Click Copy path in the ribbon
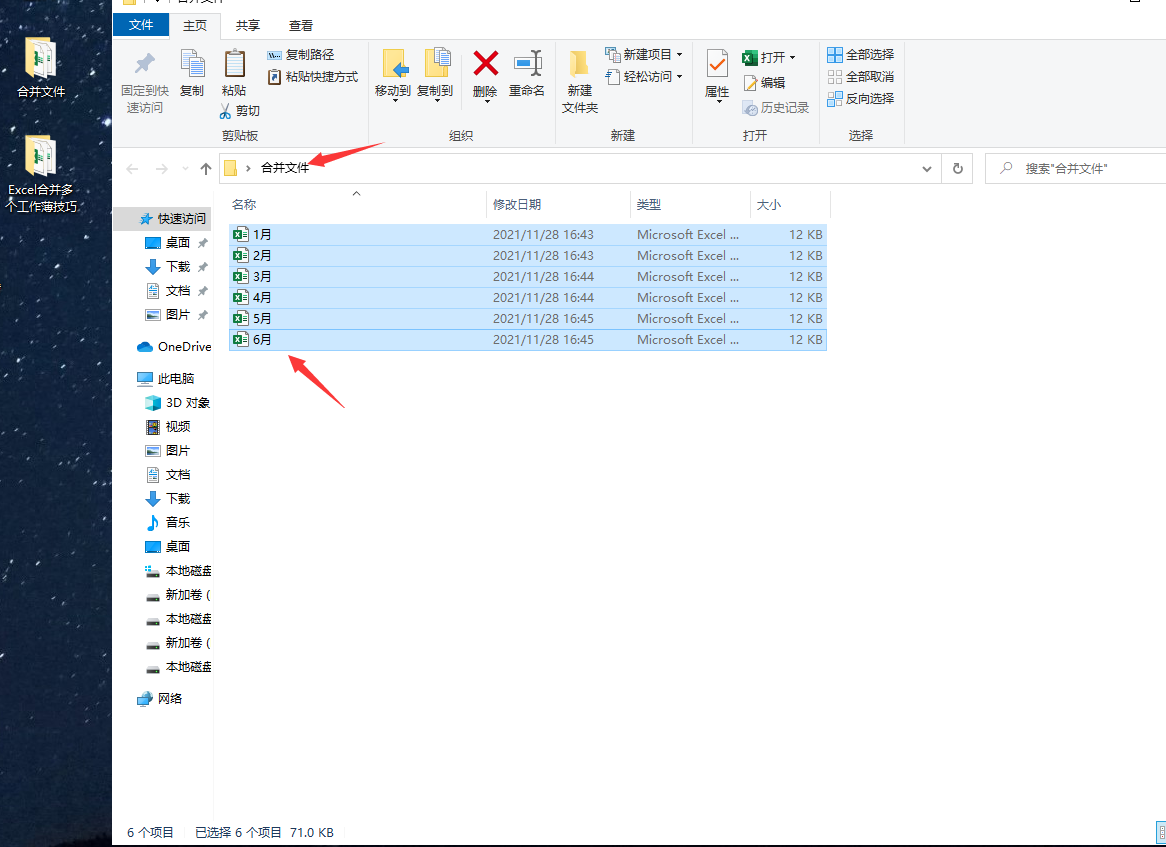 point(301,54)
